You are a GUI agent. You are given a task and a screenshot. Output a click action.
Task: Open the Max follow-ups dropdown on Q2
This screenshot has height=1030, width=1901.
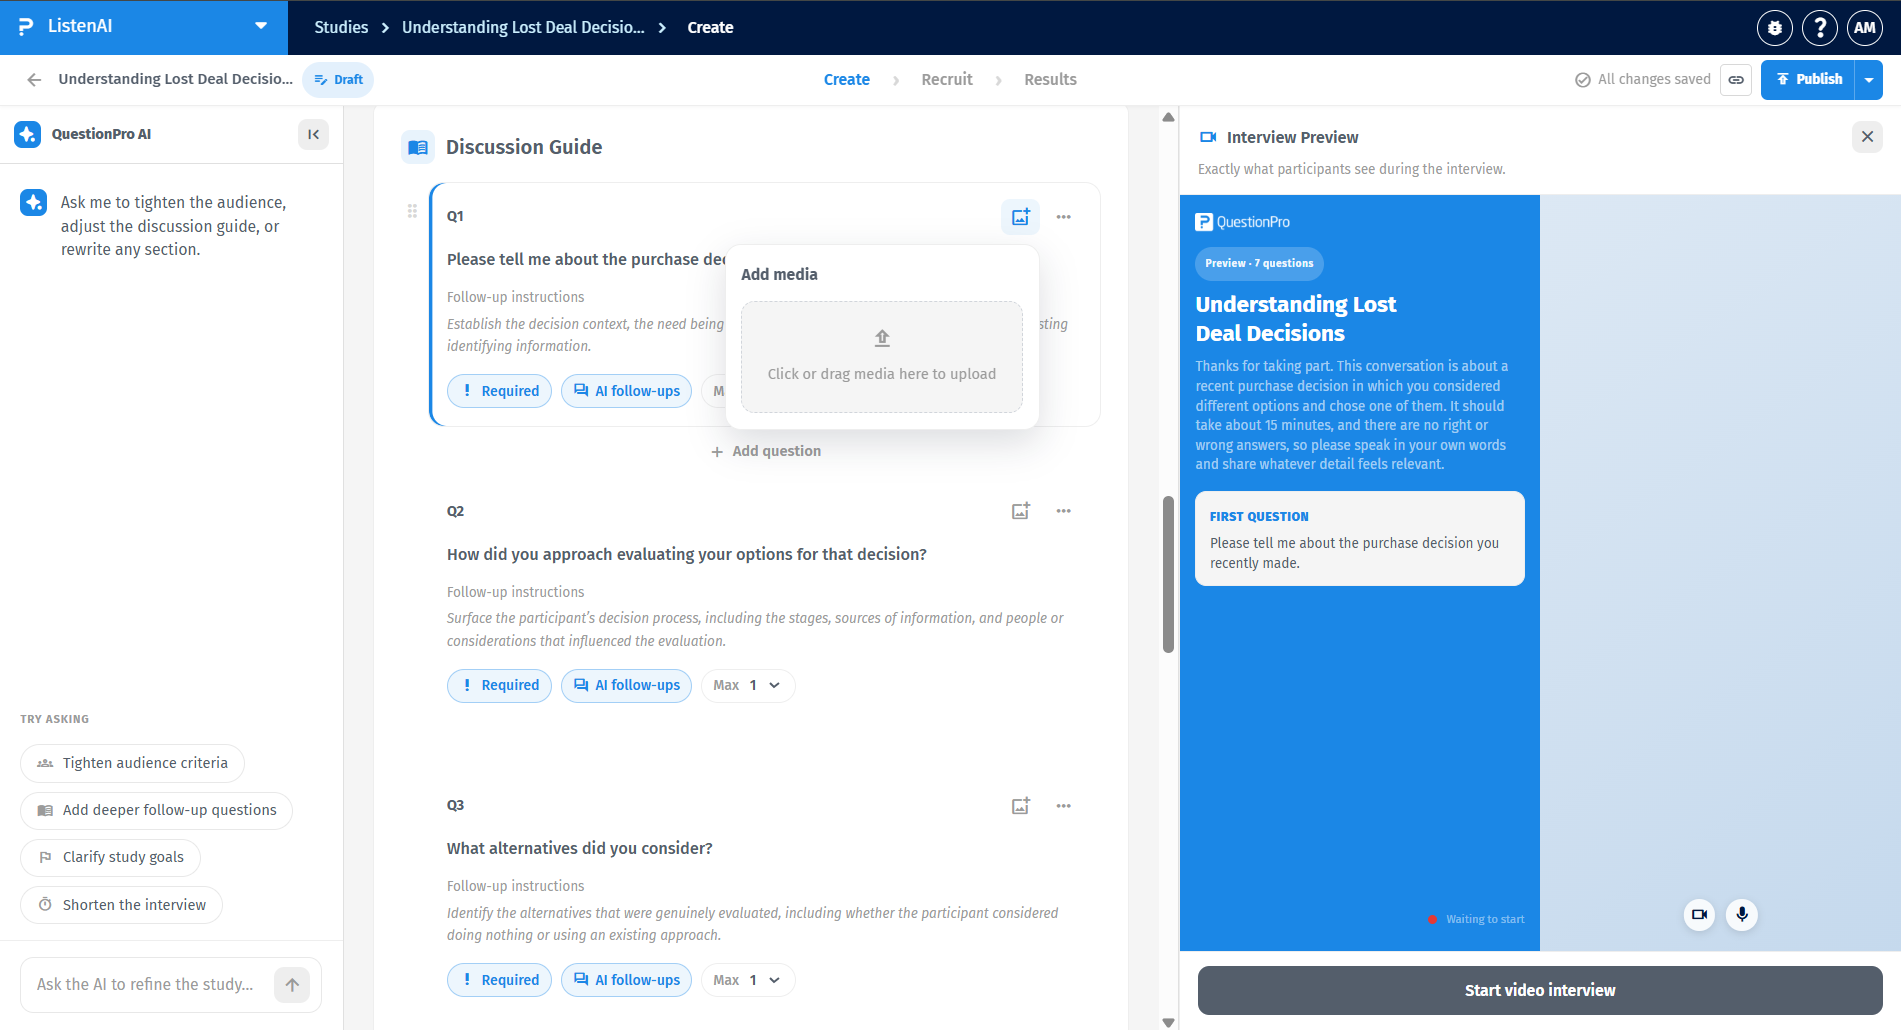click(748, 686)
